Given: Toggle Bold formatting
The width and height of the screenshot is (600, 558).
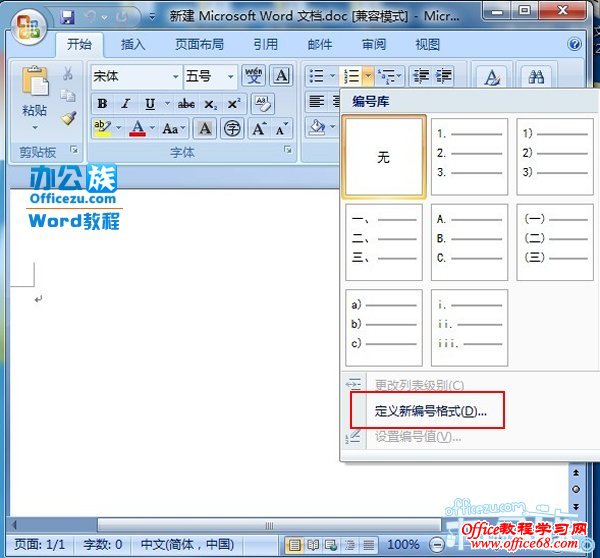Looking at the screenshot, I should point(102,104).
